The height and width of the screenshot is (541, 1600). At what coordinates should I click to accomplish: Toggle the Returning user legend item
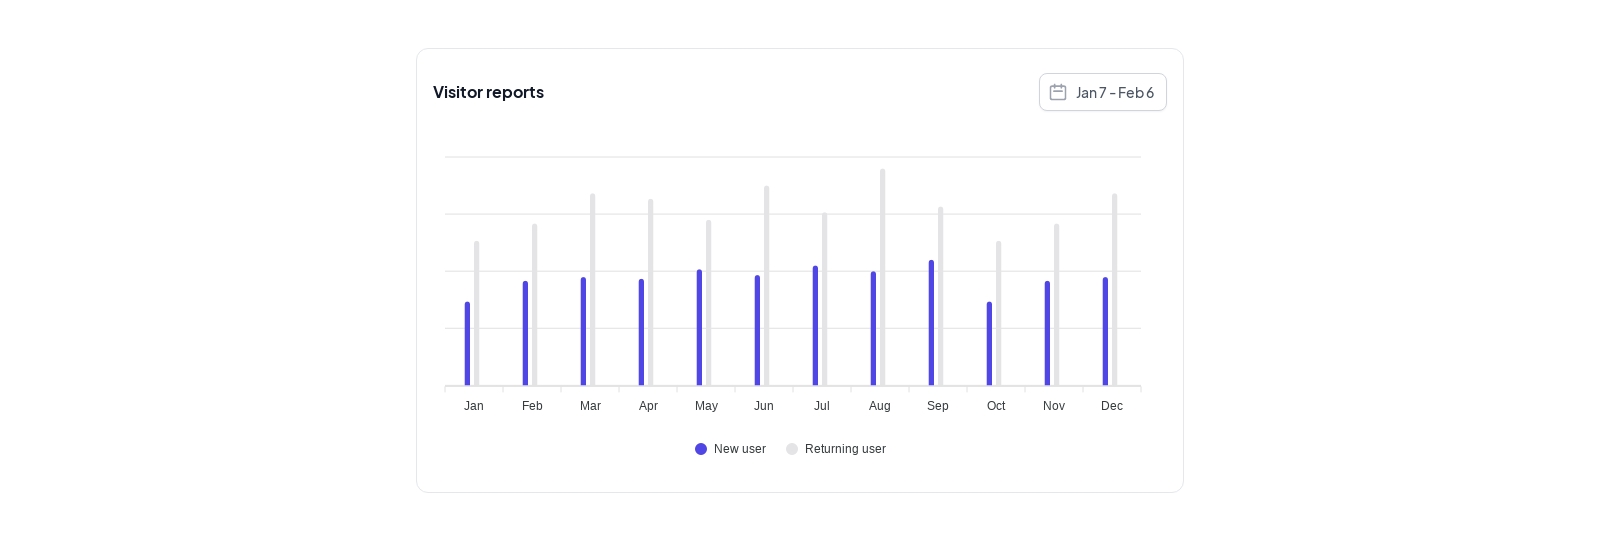click(x=836, y=449)
